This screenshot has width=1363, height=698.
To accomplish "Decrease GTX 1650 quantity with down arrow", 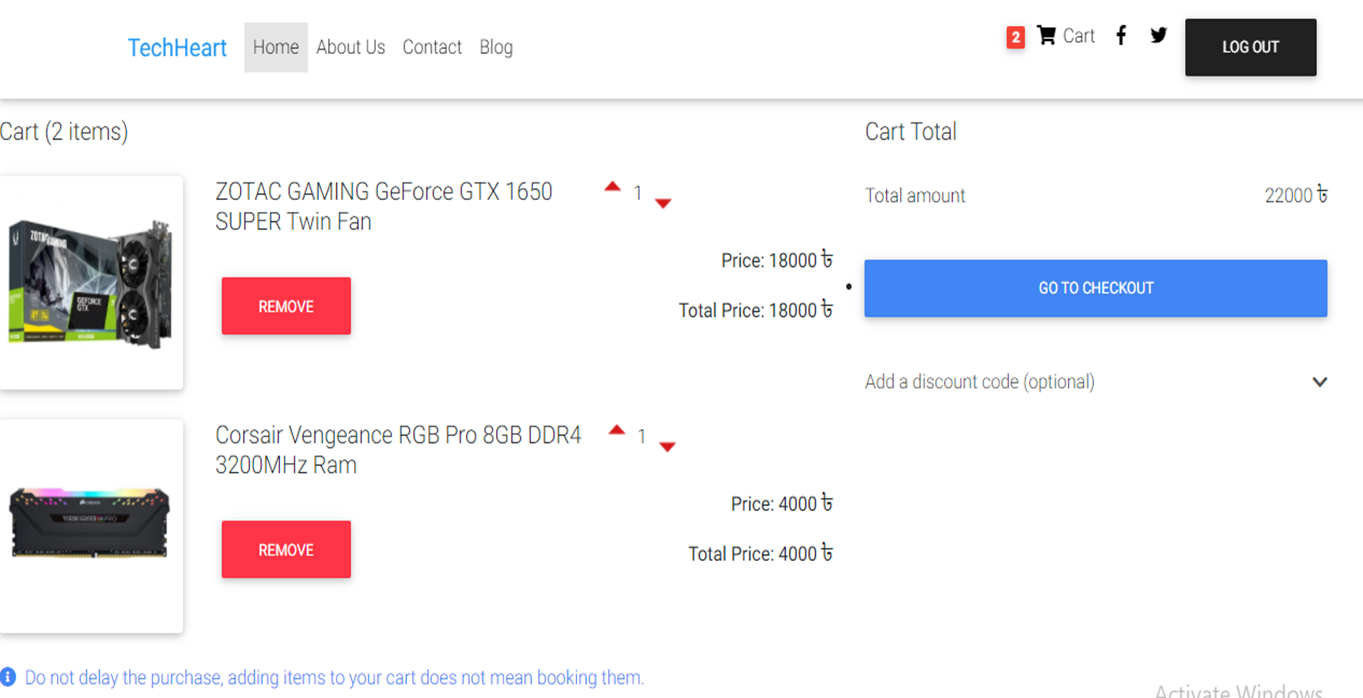I will pyautogui.click(x=663, y=203).
